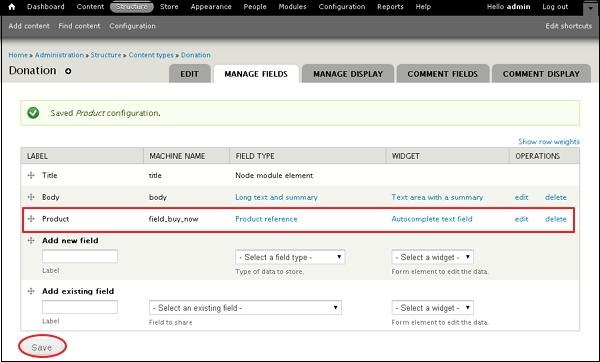Click Autocomplete text field widget link
The width and height of the screenshot is (600, 362).
[432, 219]
